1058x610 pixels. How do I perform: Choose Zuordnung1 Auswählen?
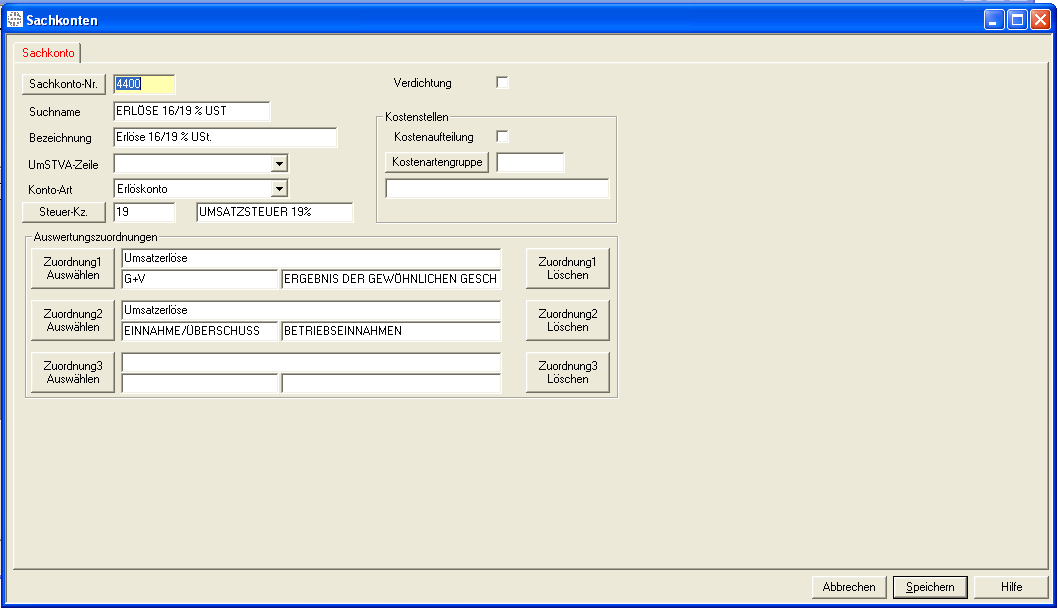click(x=72, y=268)
